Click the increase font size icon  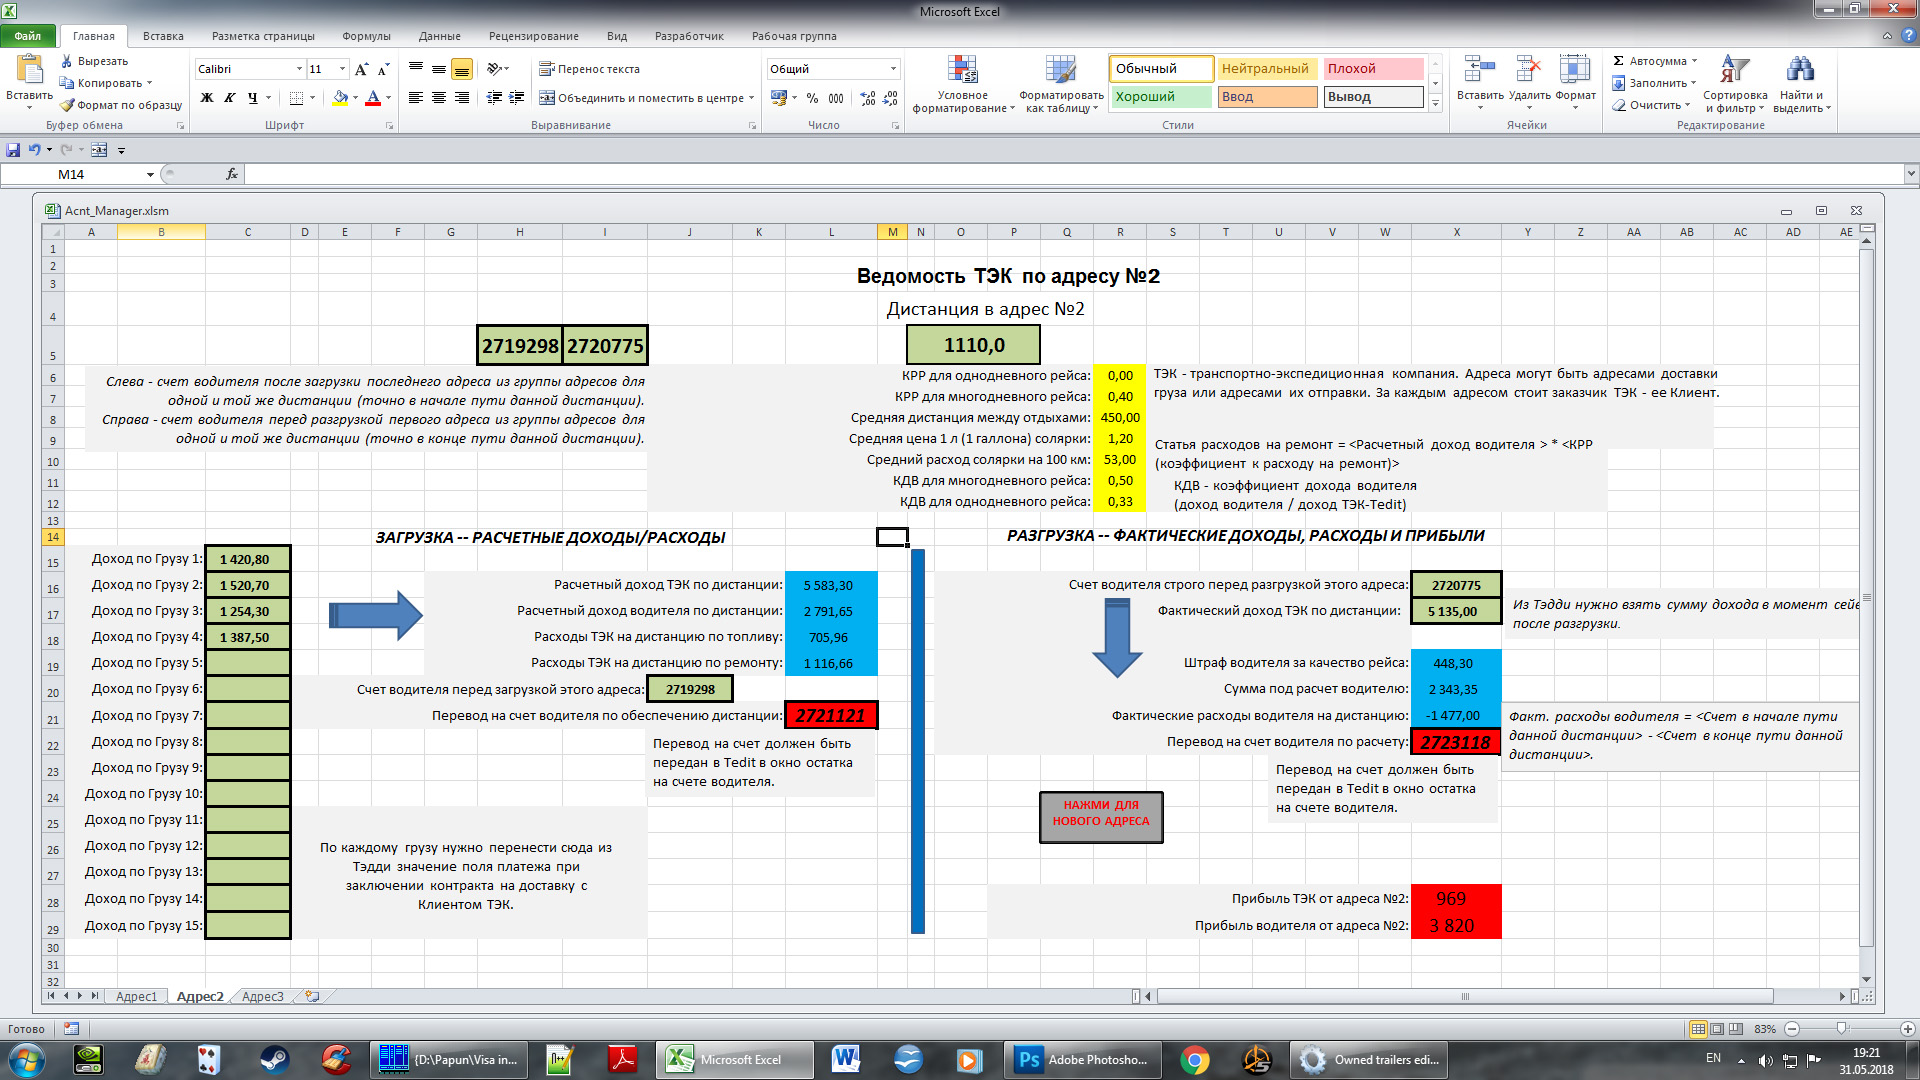(x=361, y=69)
